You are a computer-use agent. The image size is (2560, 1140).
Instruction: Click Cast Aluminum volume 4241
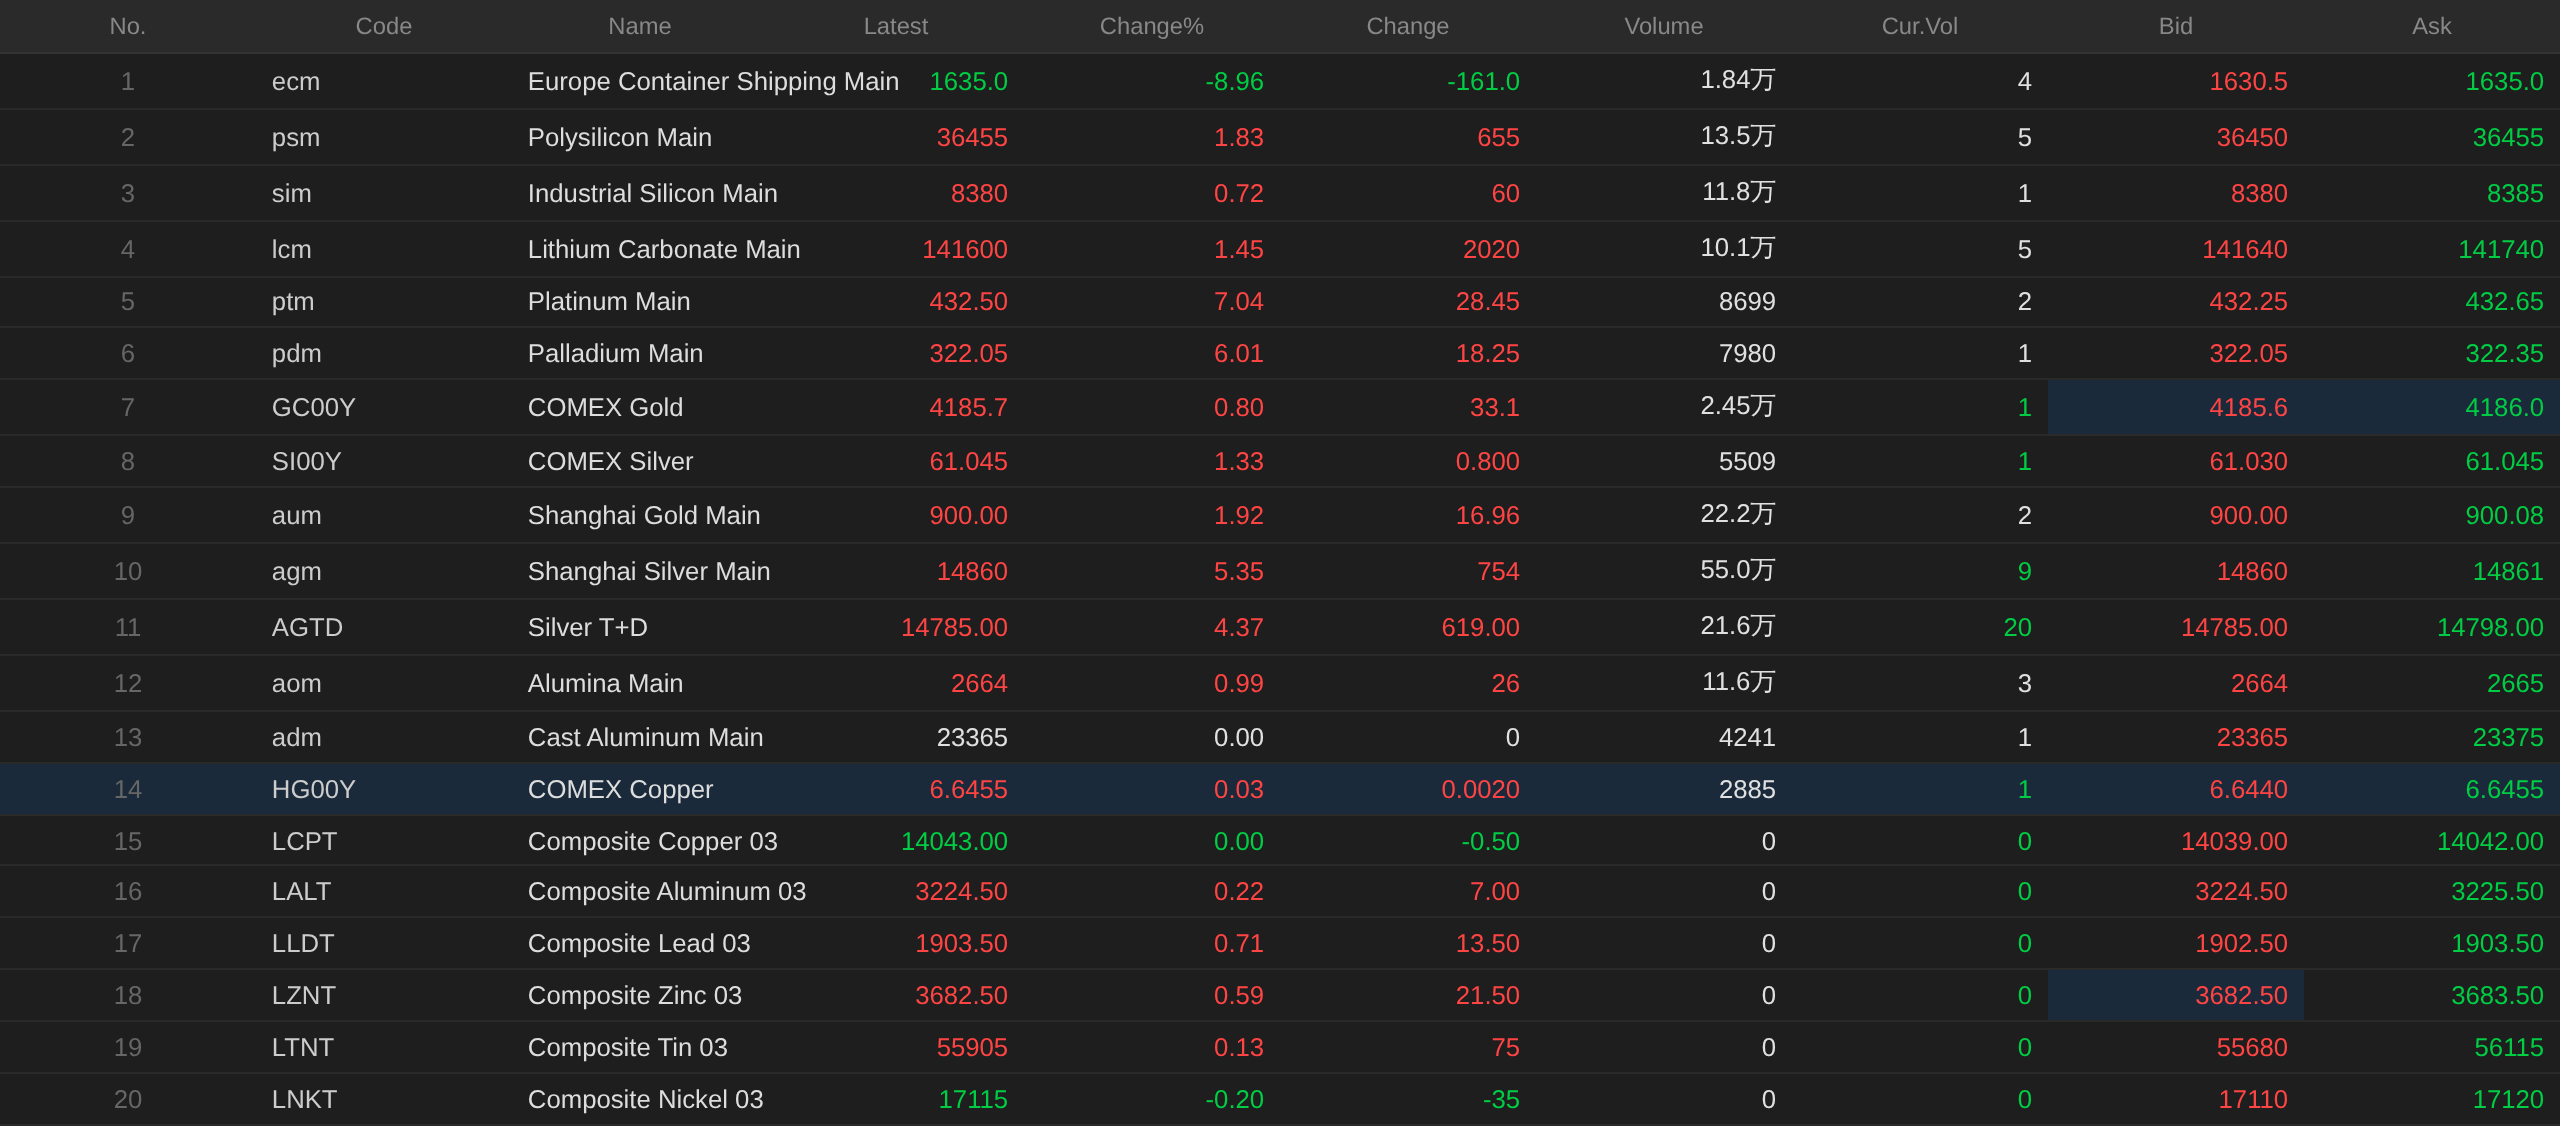1747,737
